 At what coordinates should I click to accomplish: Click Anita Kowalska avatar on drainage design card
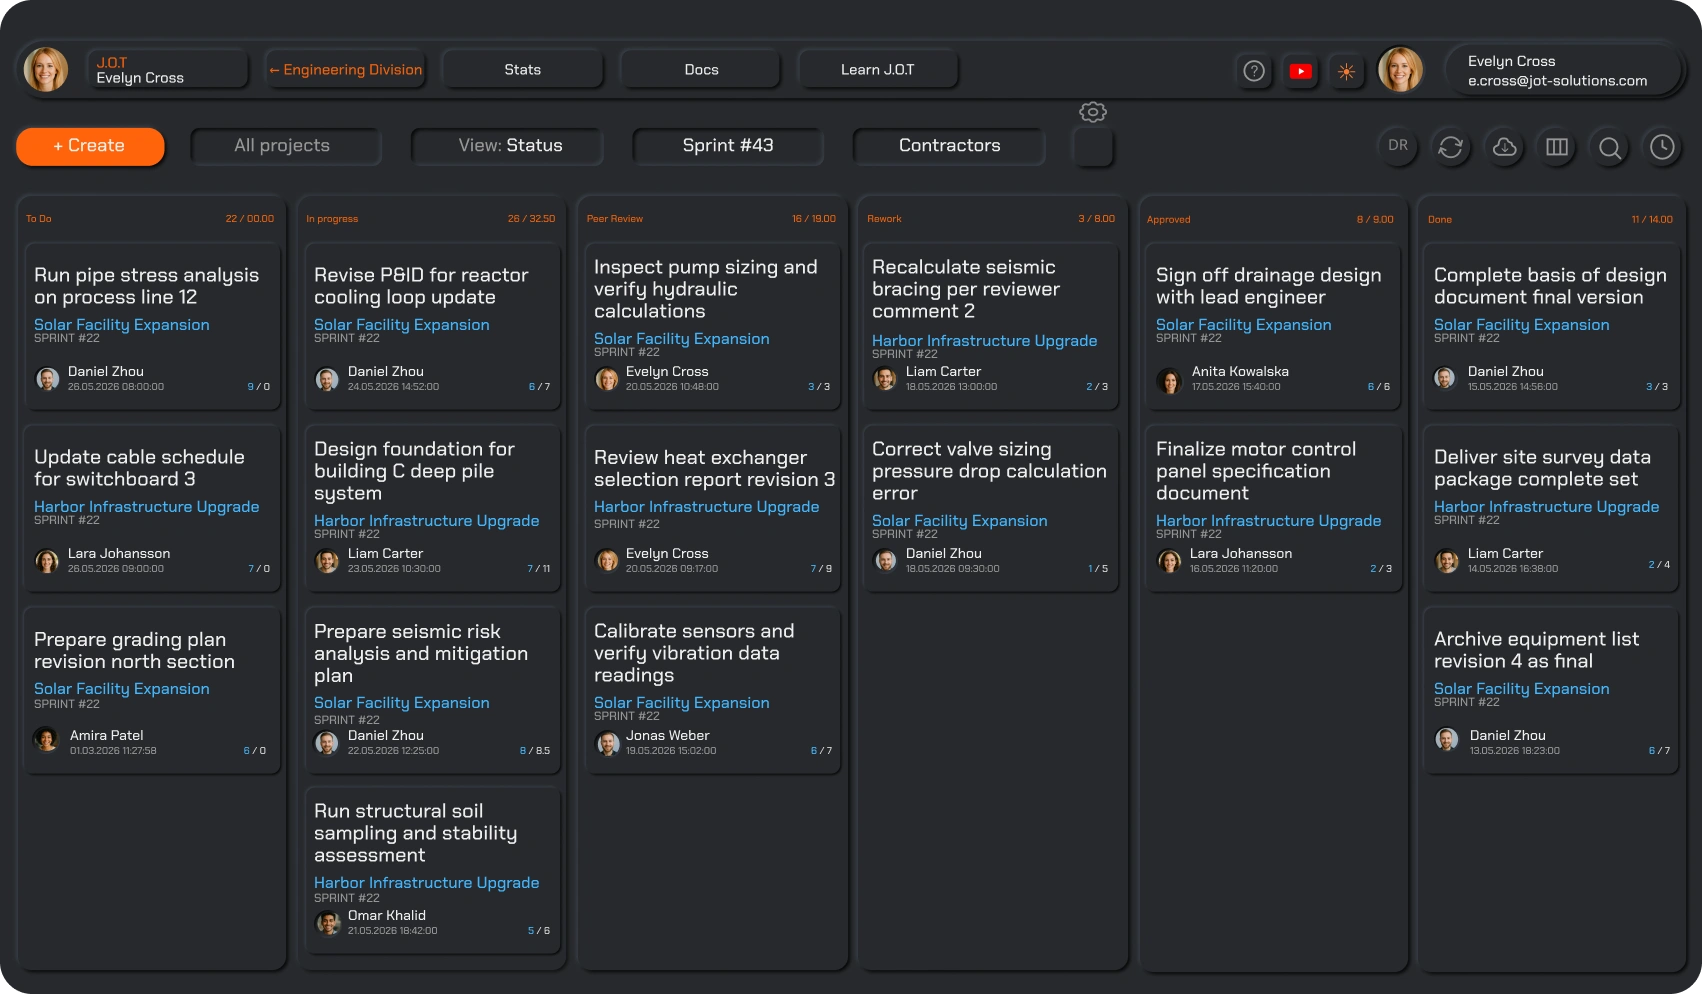click(x=1169, y=380)
